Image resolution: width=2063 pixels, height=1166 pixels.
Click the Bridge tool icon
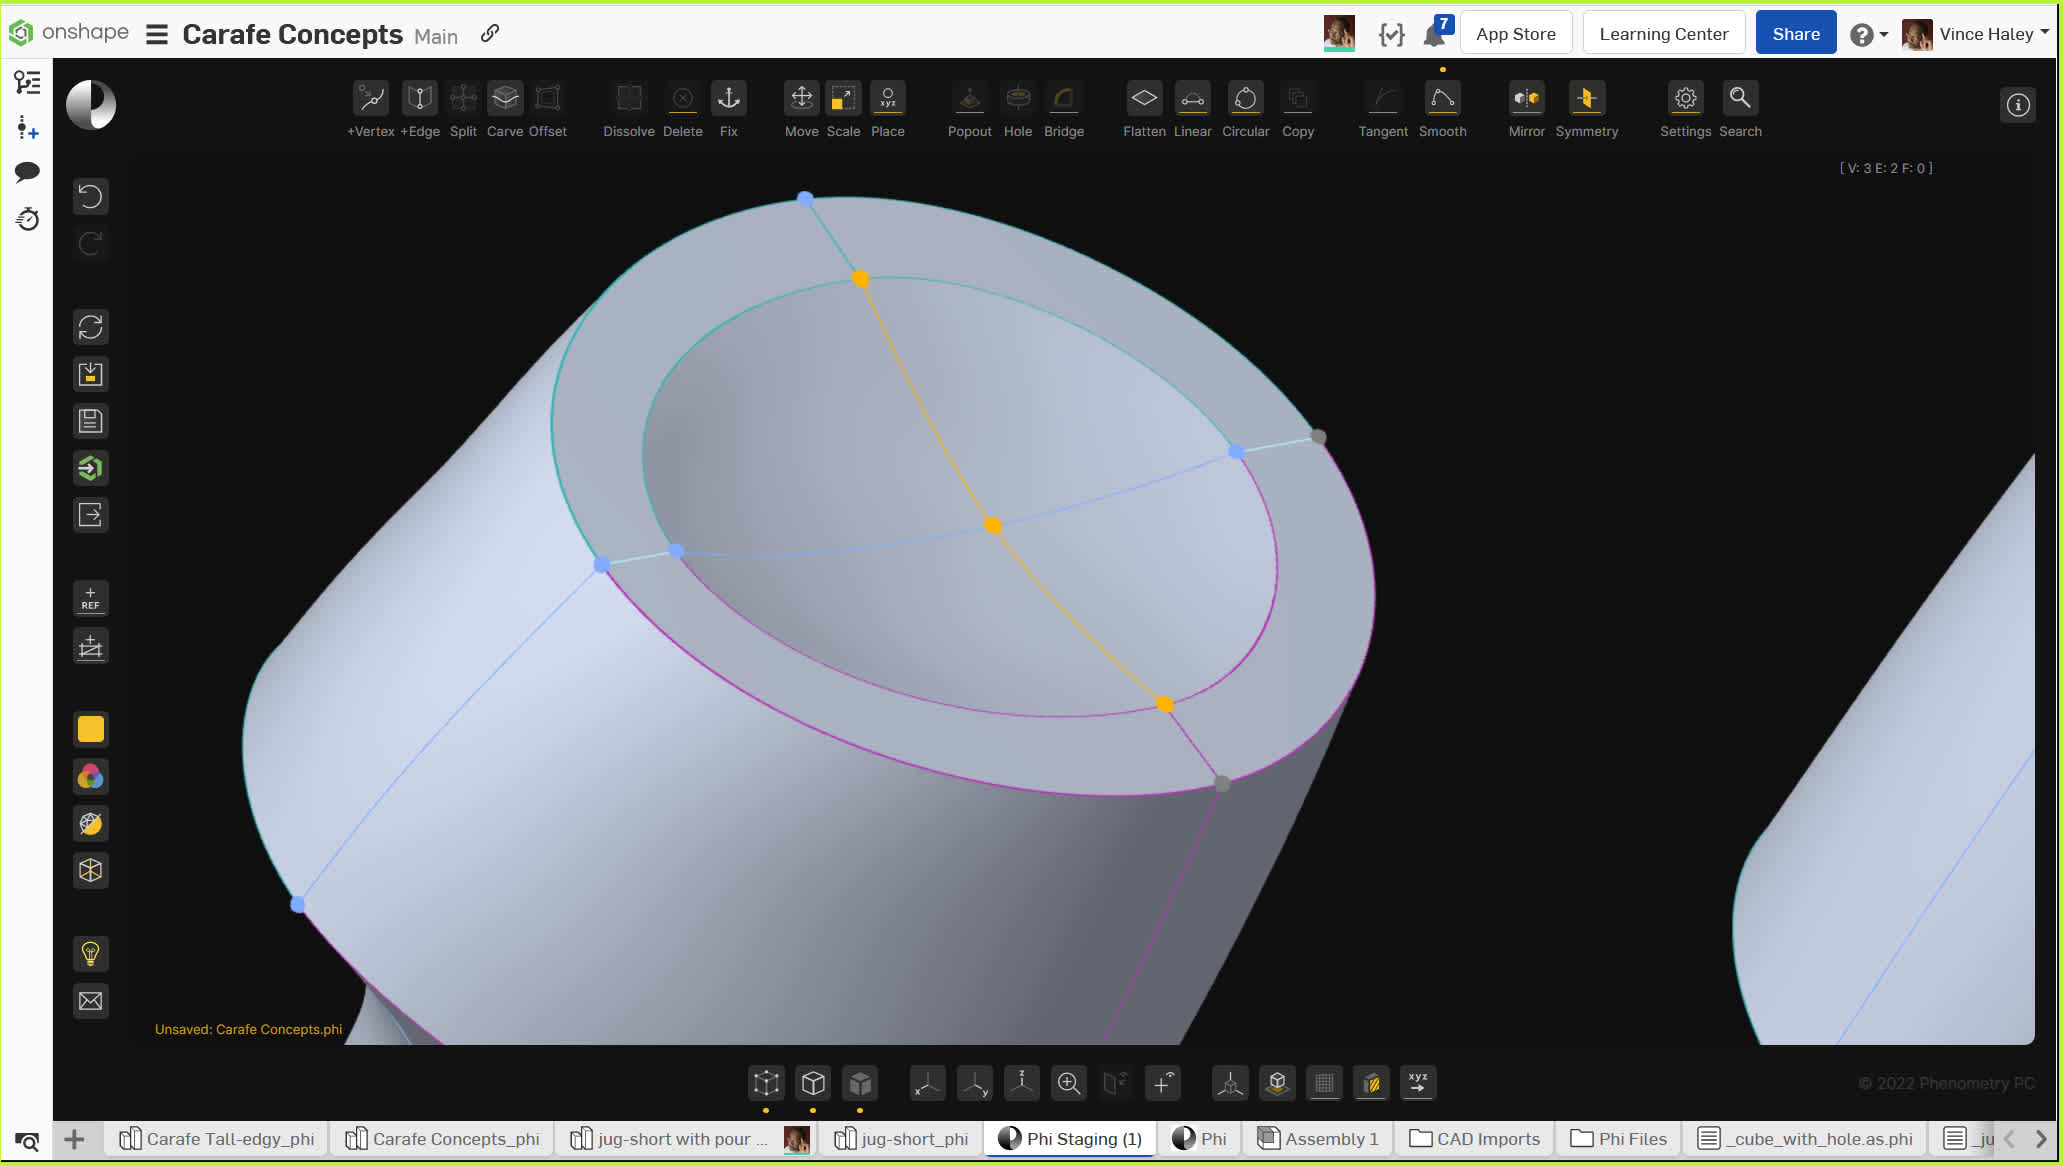[x=1063, y=99]
